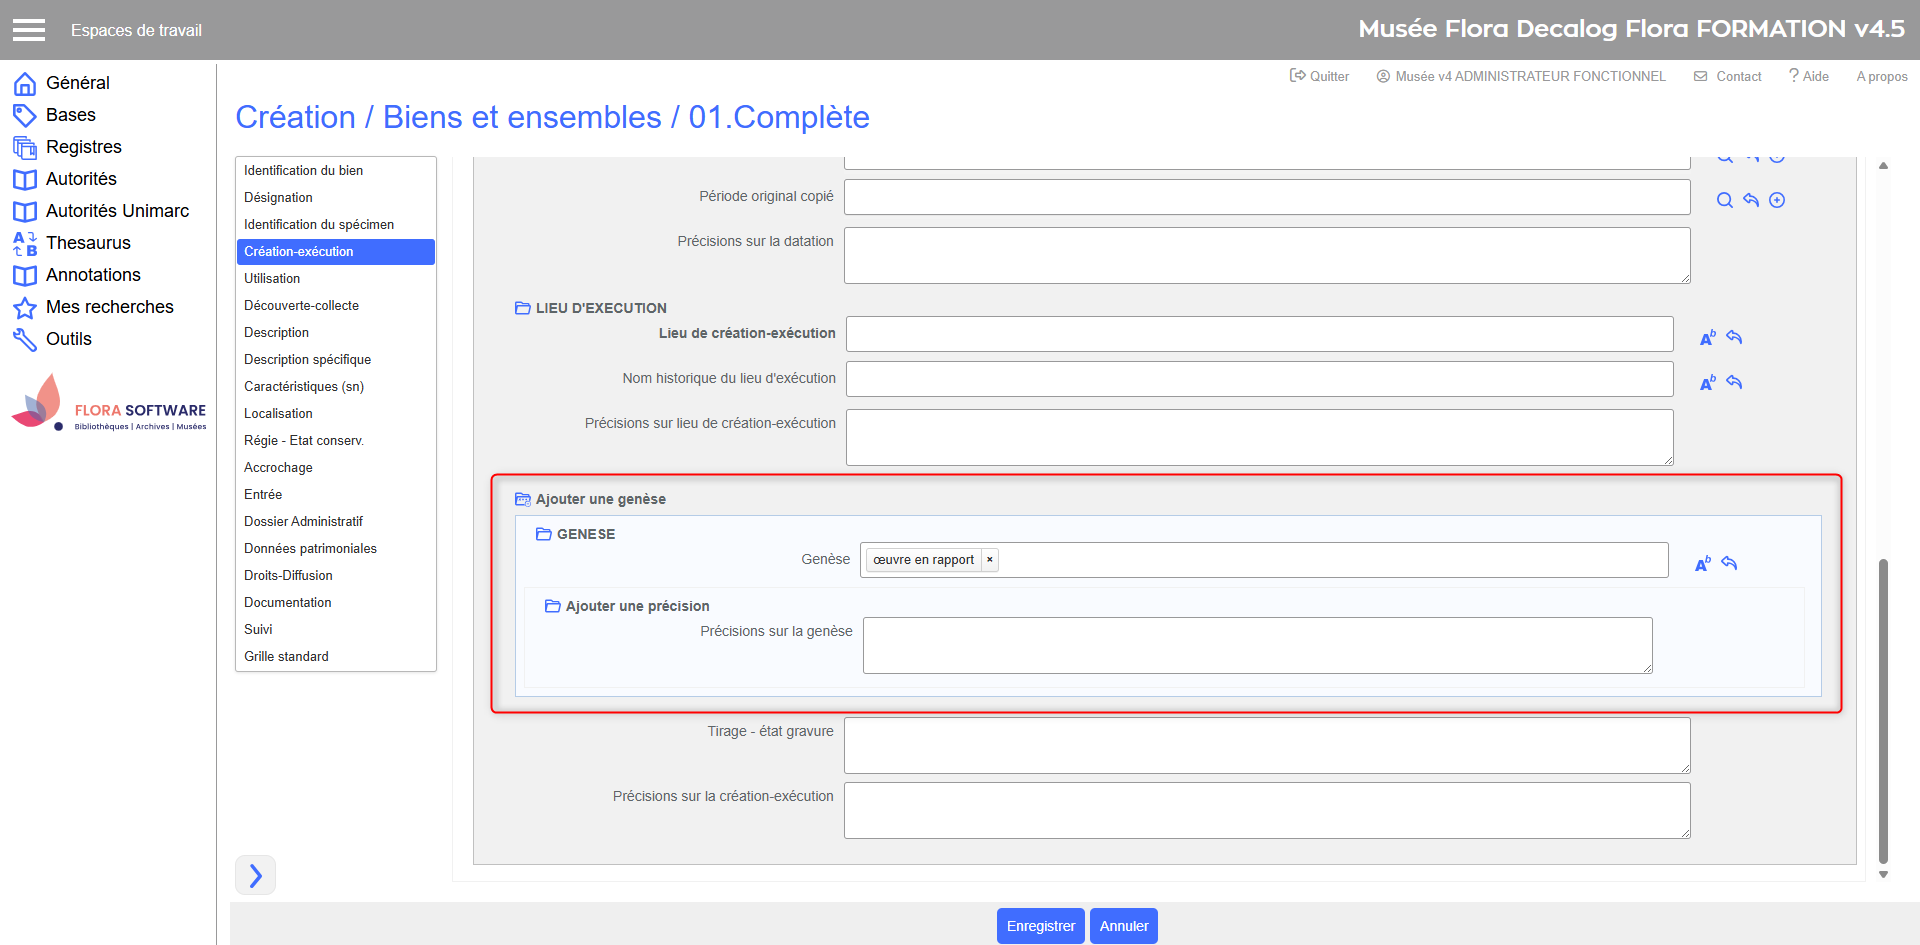Viewport: 1920px width, 945px height.
Task: Click the Annuler button
Action: point(1123,926)
